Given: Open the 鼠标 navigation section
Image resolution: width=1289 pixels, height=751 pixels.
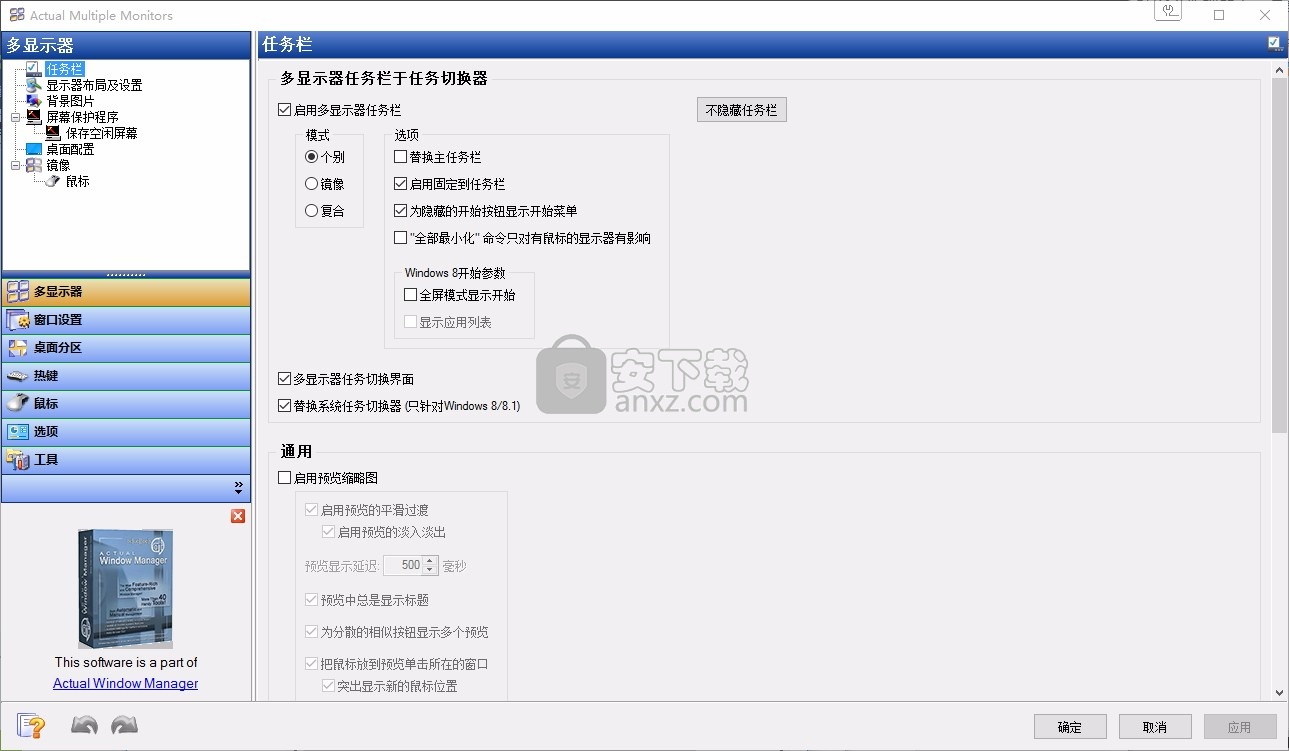Looking at the screenshot, I should 126,404.
